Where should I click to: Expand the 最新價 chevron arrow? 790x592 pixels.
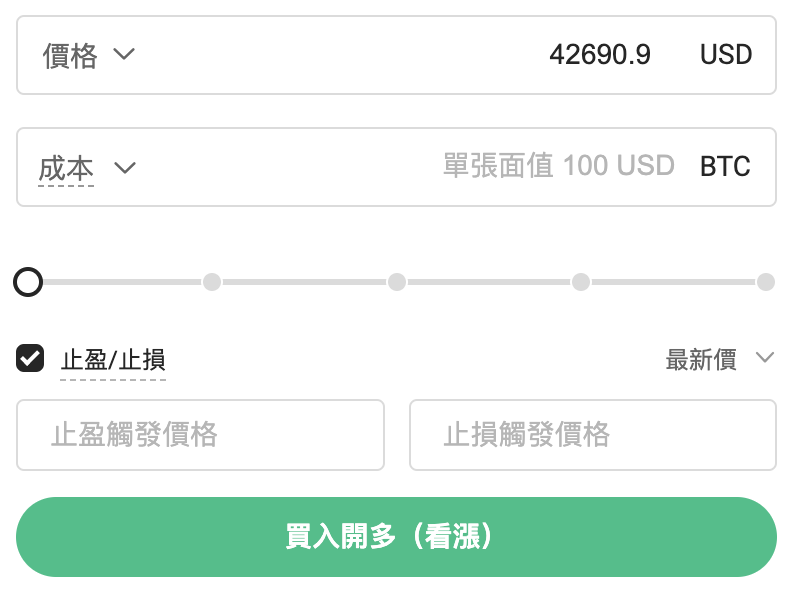pyautogui.click(x=765, y=358)
